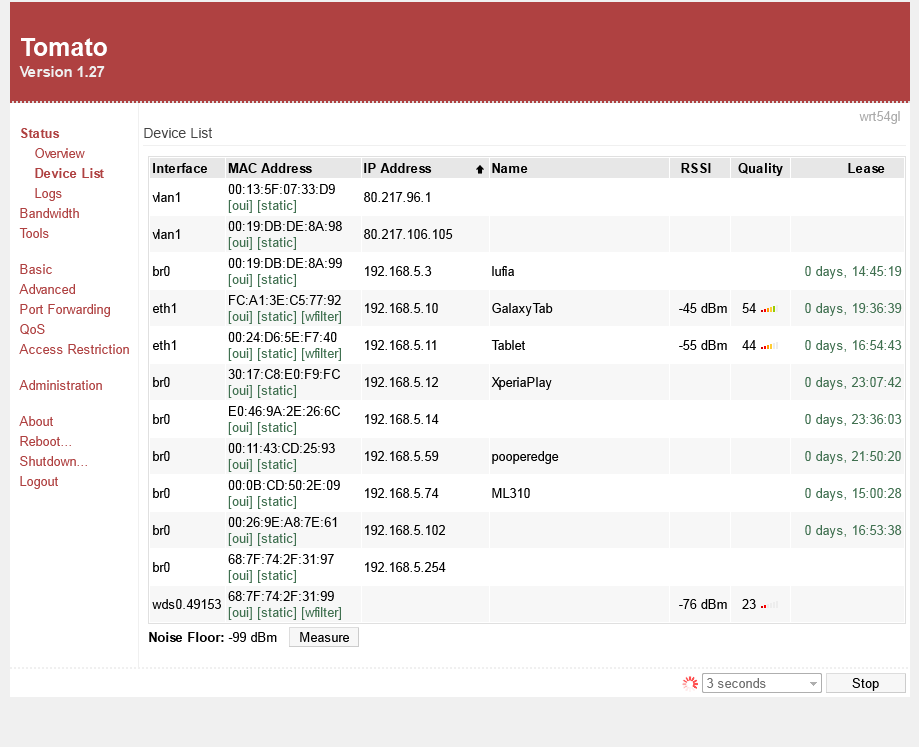
Task: Click the Tablet signal quality bars
Action: 768,346
